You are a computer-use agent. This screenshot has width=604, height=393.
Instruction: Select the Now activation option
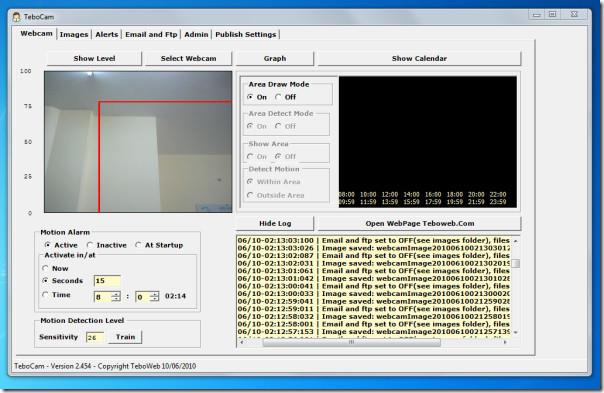pyautogui.click(x=45, y=268)
